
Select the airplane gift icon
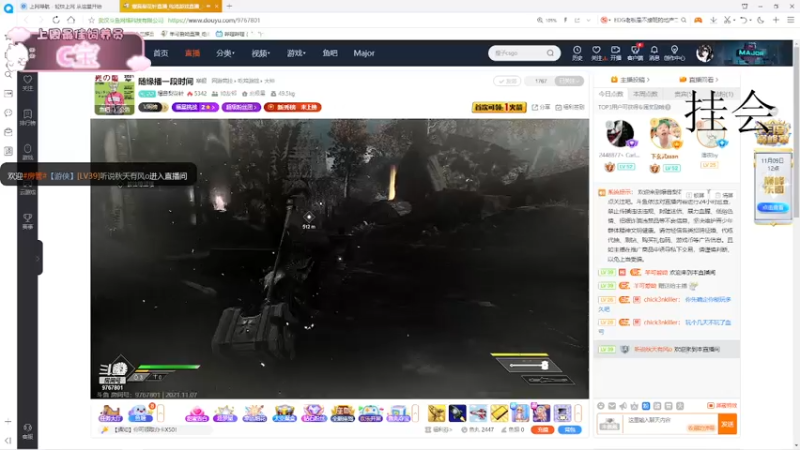pos(478,413)
